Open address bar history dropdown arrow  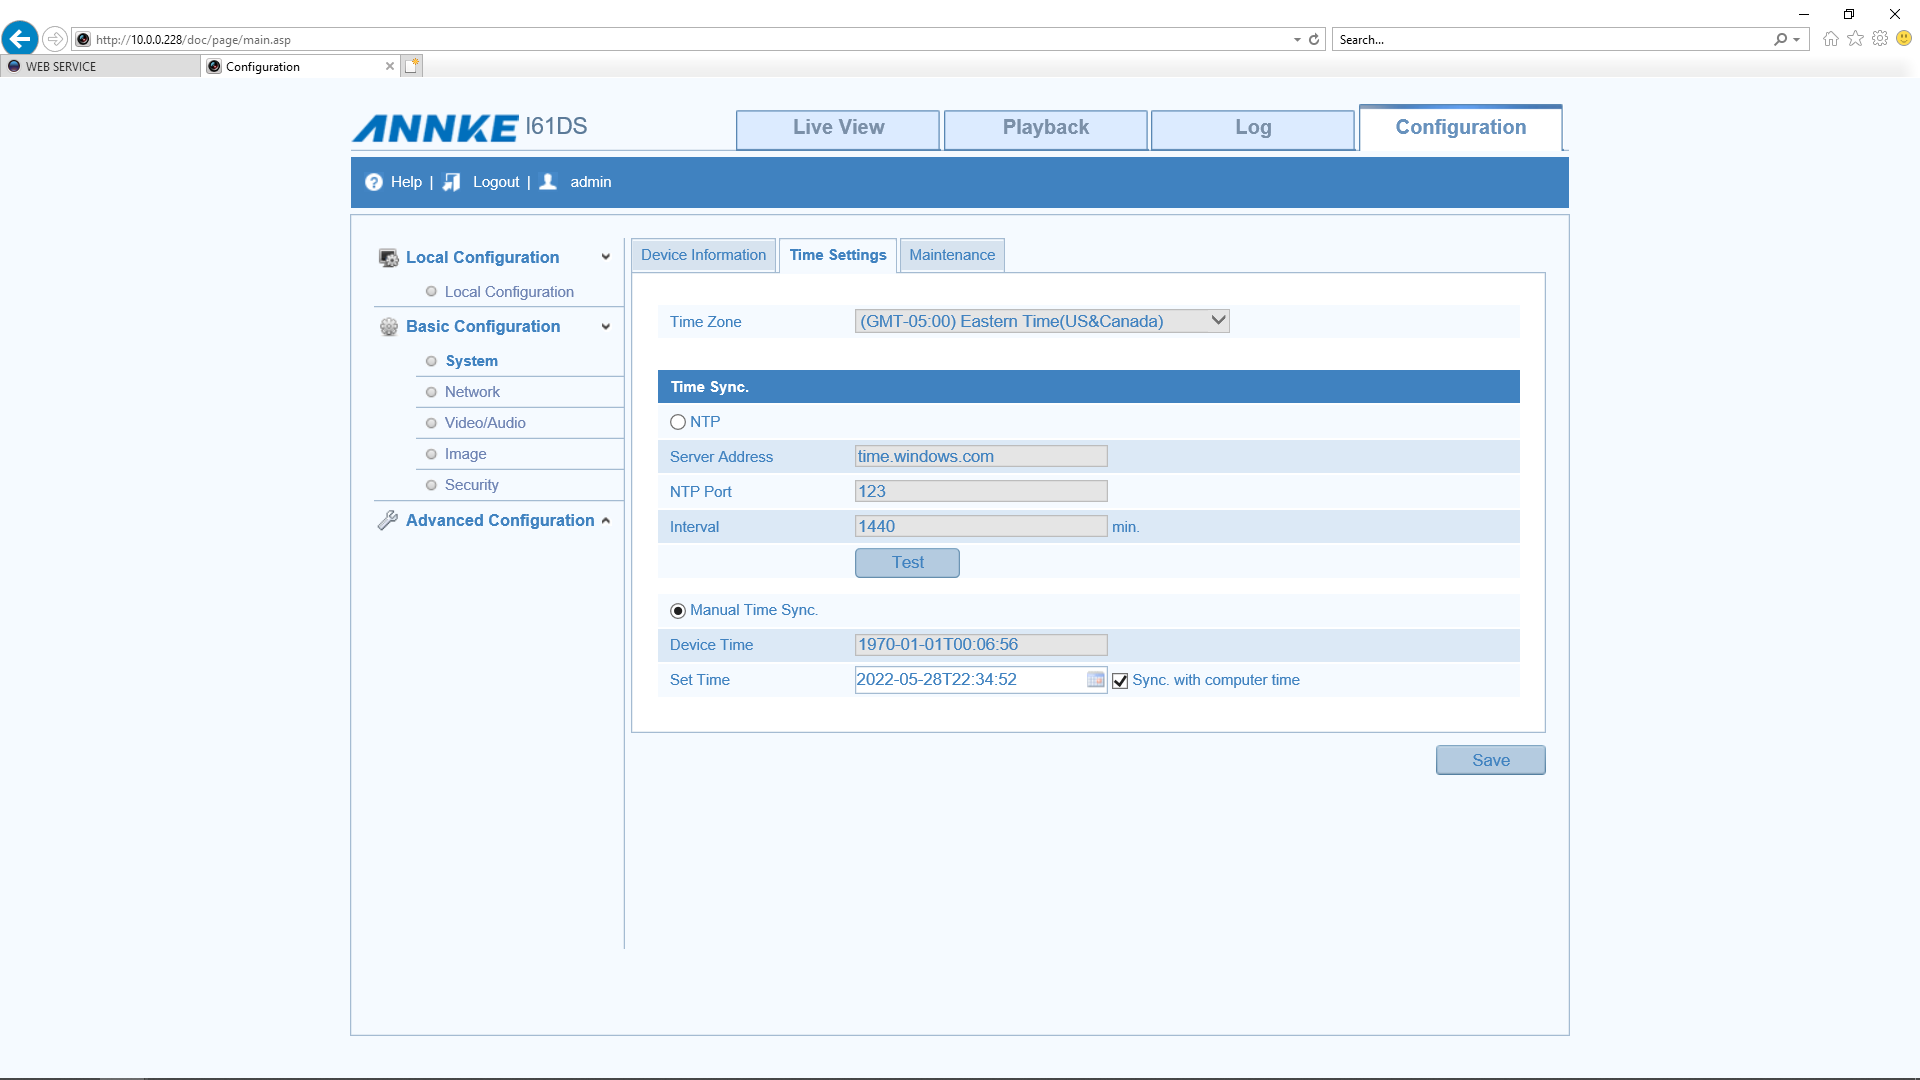pos(1298,40)
